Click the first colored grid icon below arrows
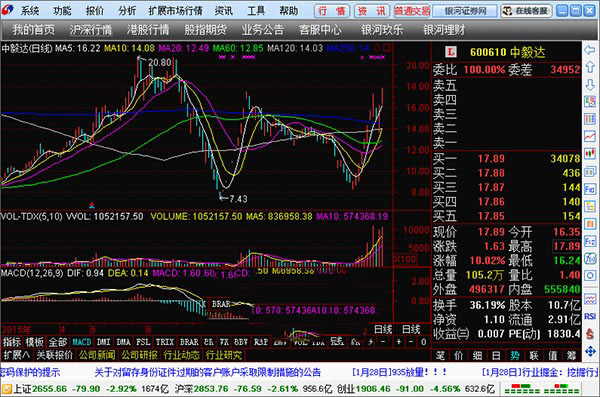 (590, 102)
